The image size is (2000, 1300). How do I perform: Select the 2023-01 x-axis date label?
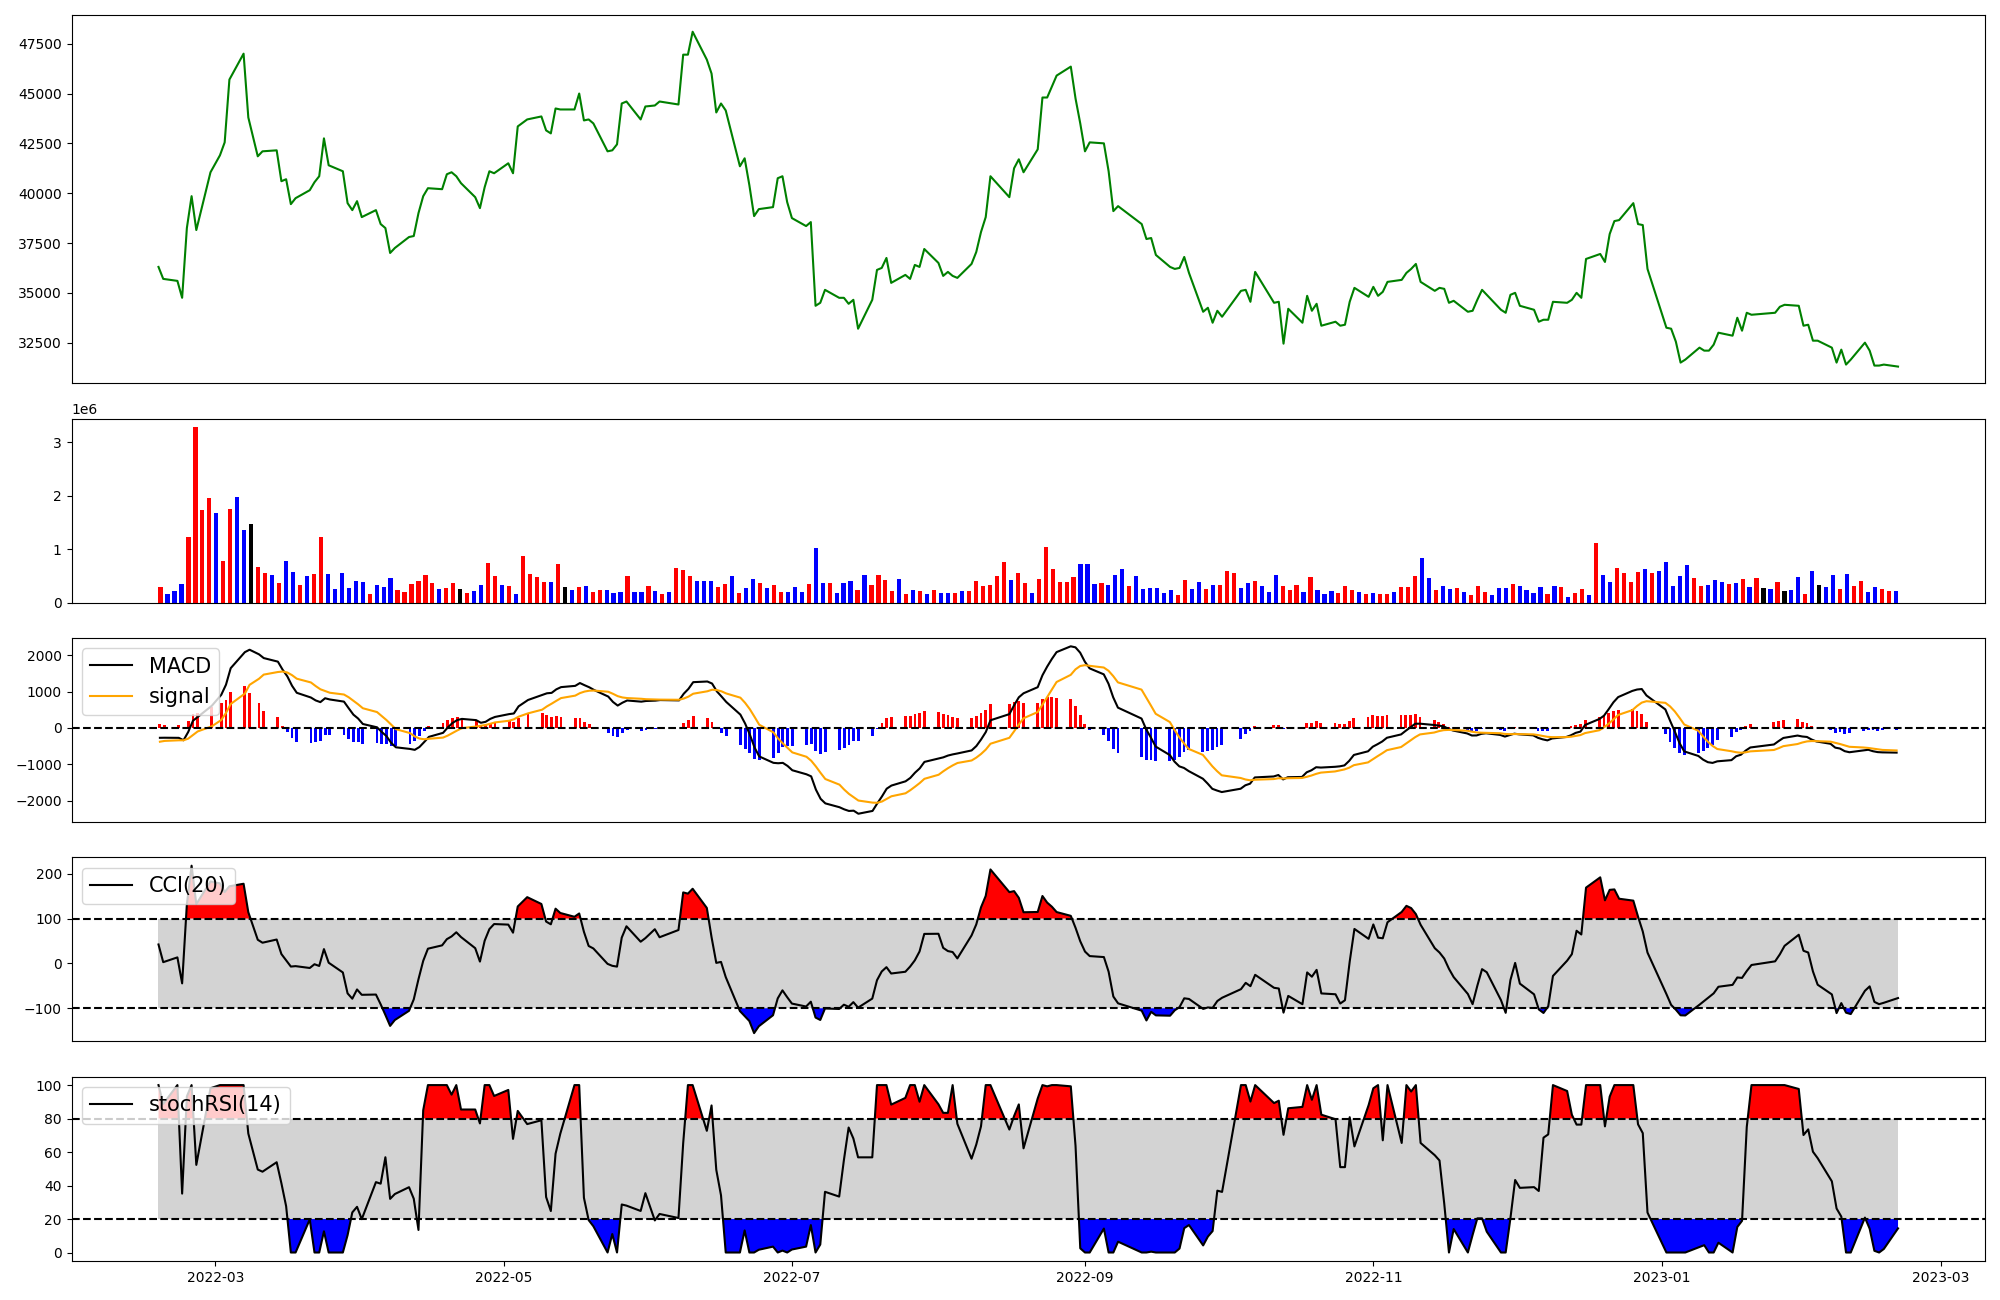coord(1662,1277)
